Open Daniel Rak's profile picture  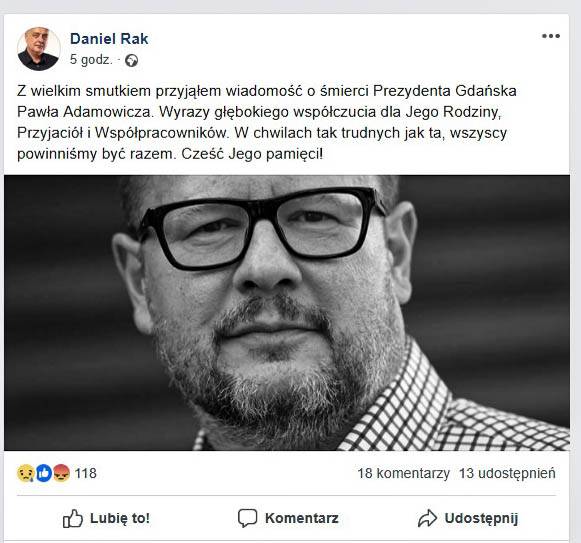[x=39, y=49]
